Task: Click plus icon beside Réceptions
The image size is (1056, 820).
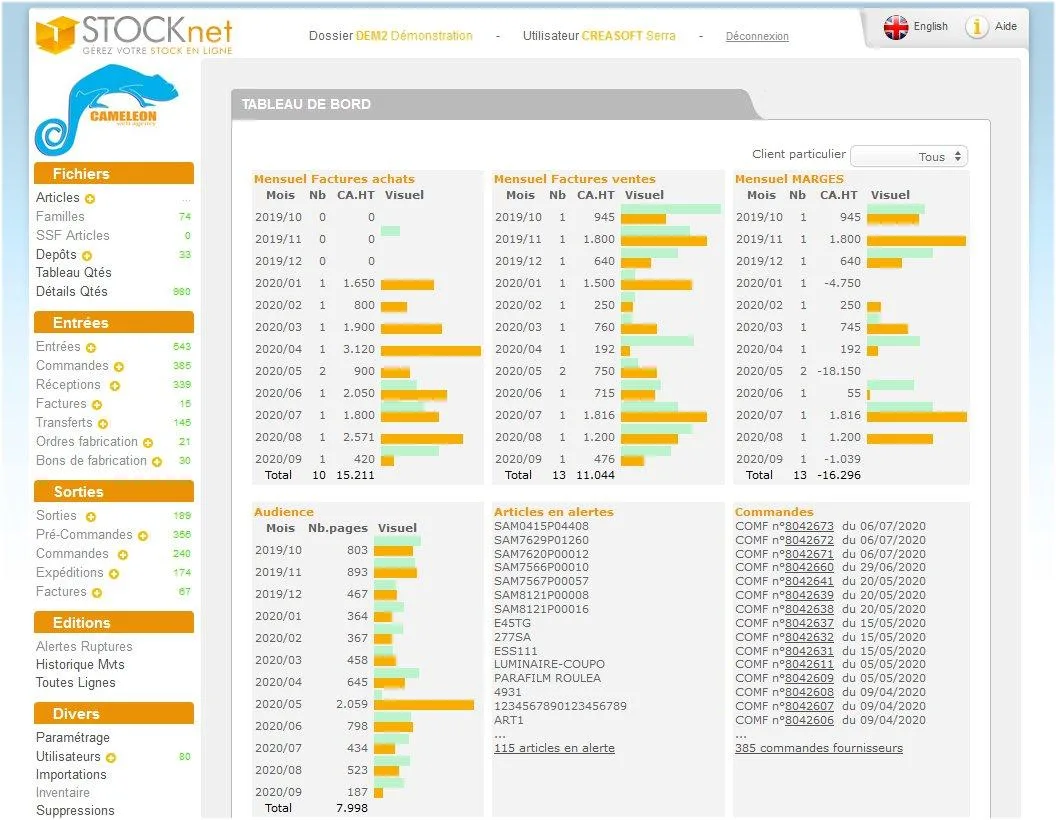Action: (114, 386)
